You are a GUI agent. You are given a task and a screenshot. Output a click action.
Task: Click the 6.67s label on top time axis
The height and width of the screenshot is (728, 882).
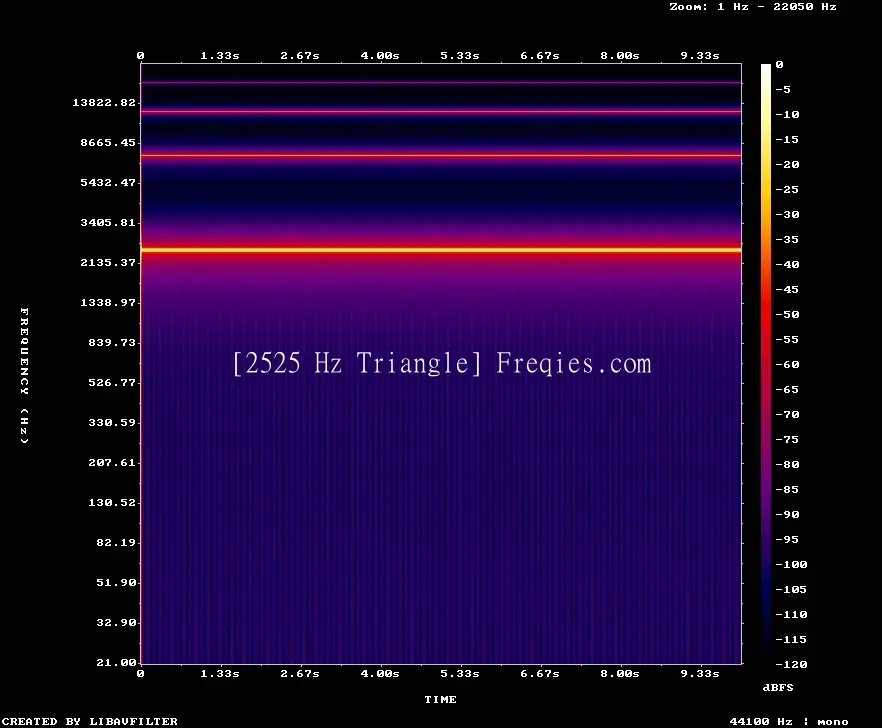click(x=539, y=55)
